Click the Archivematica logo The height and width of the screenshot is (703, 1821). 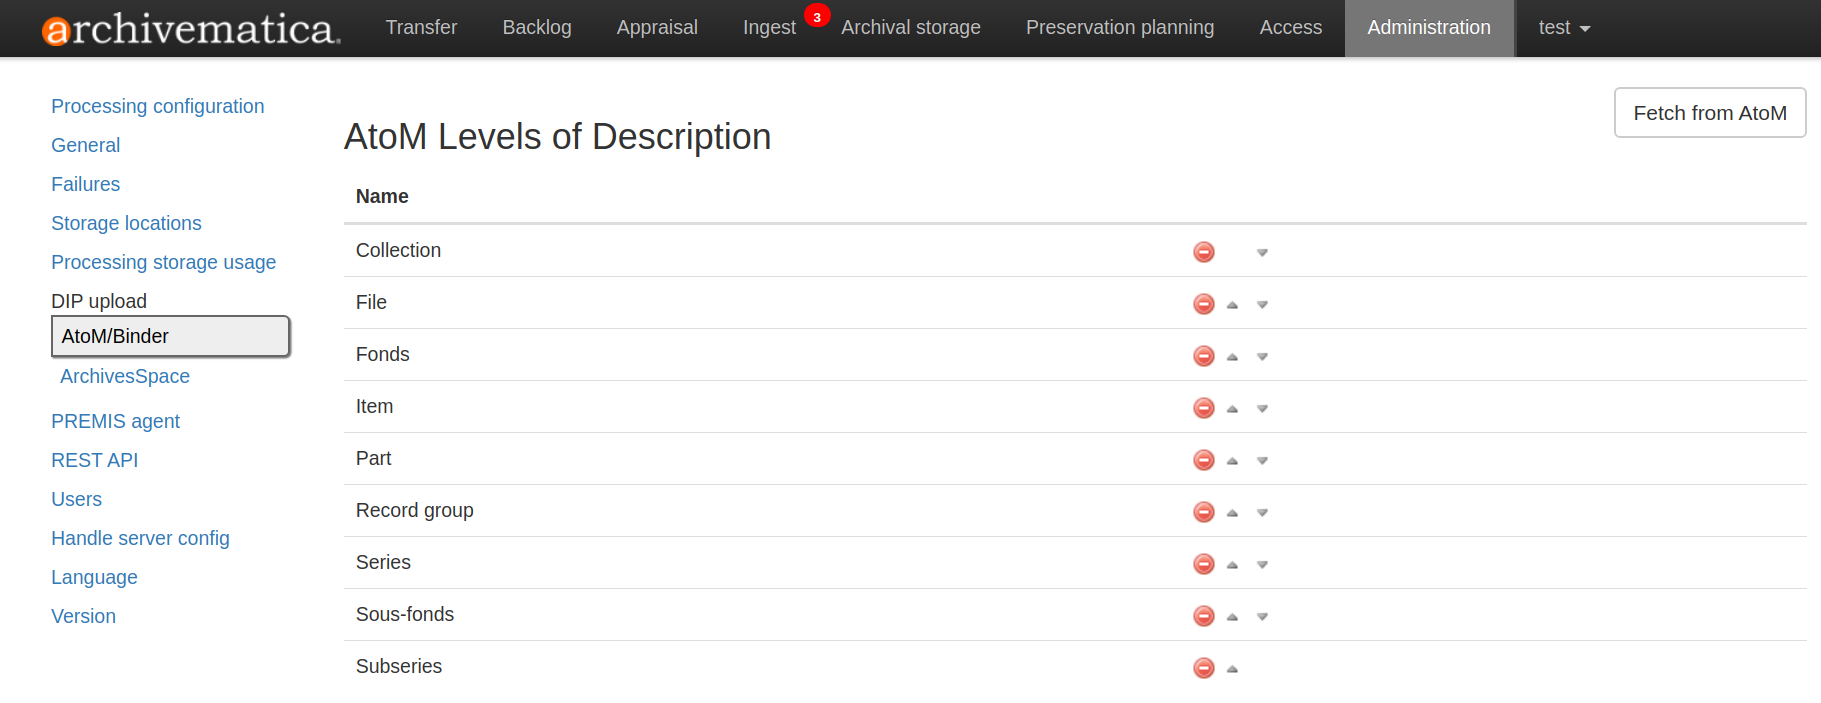[x=191, y=29]
